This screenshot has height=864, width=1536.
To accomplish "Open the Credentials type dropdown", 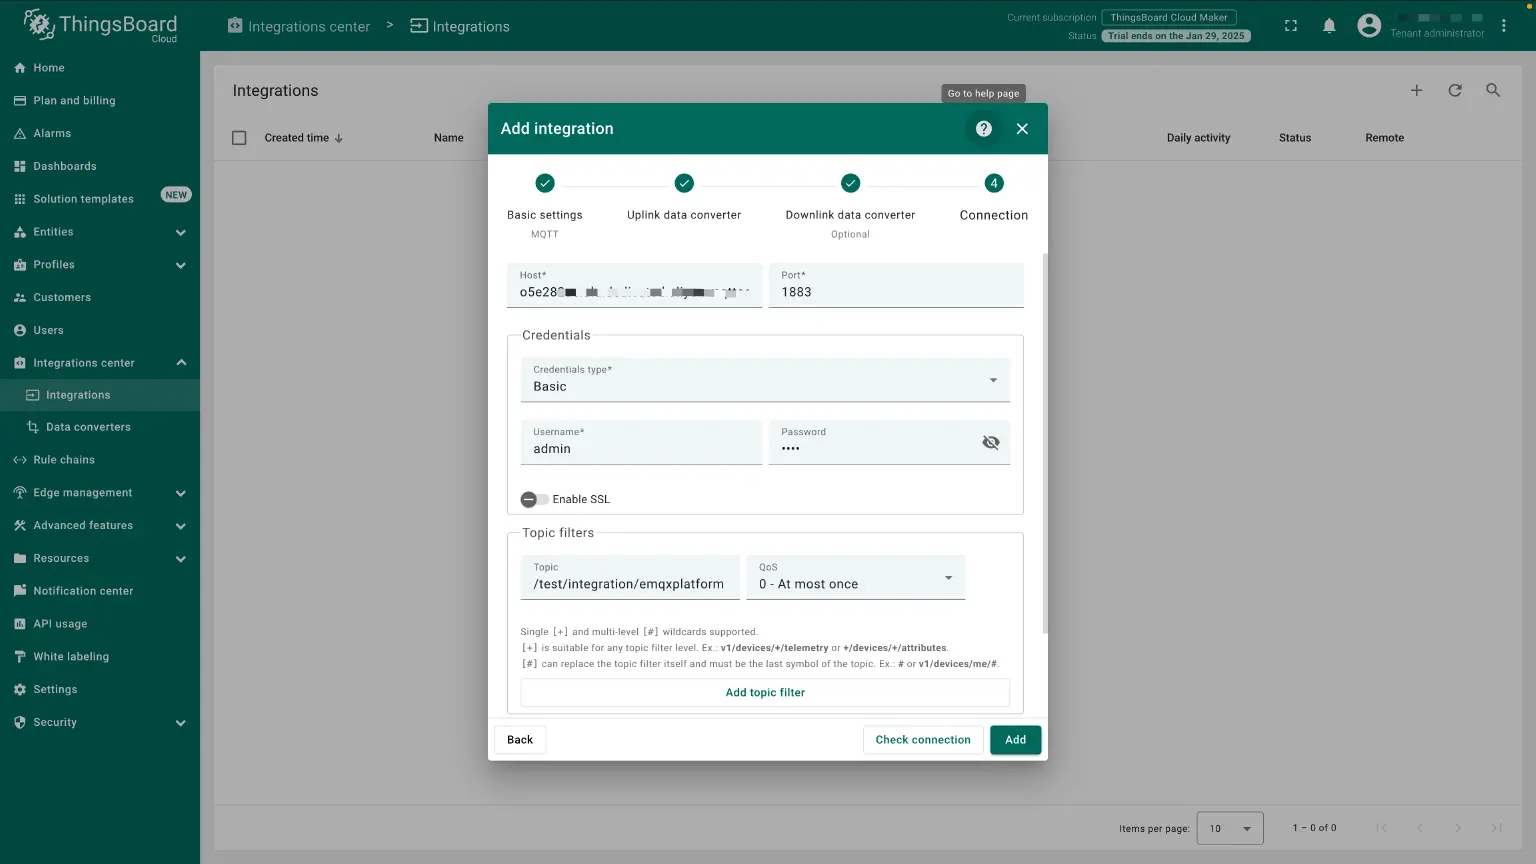I will pos(765,380).
